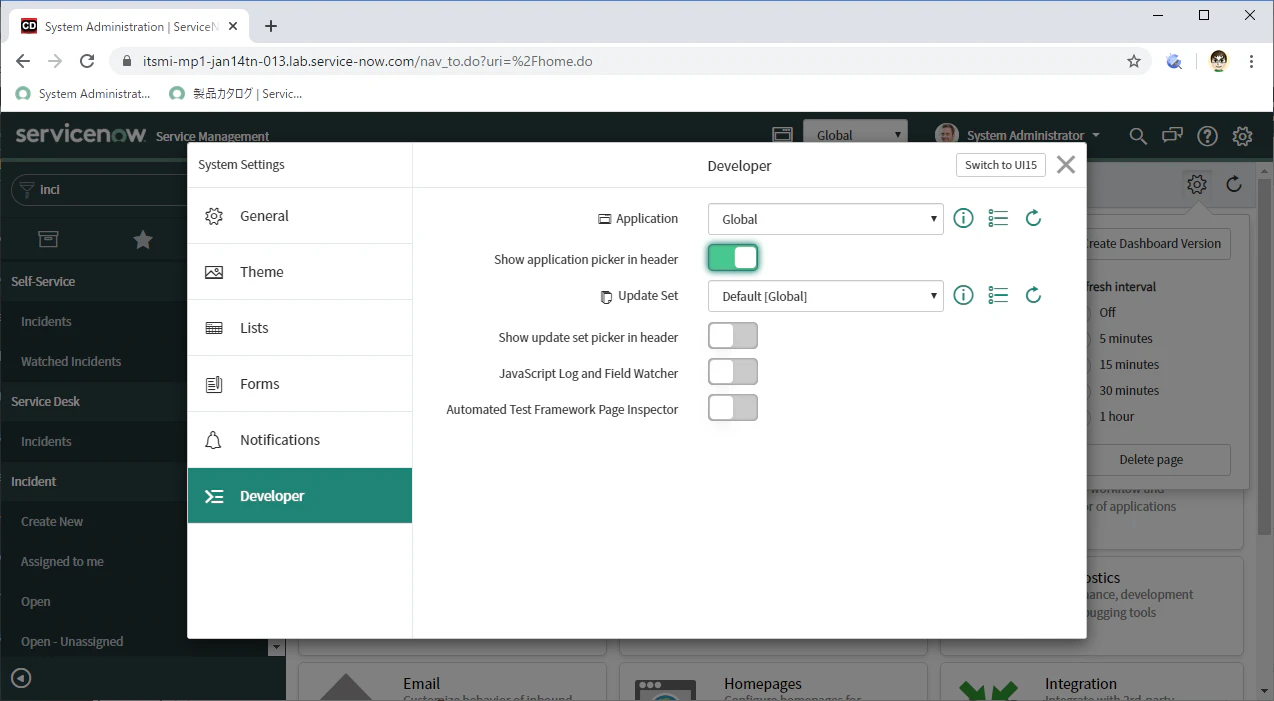1274x701 pixels.
Task: Open the Update Set Default [Global] dropdown
Action: point(826,296)
